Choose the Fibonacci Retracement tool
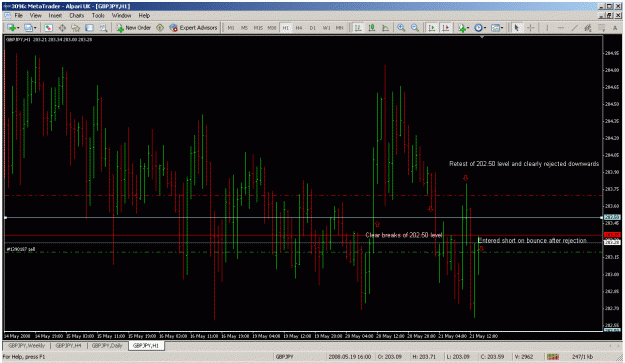Viewport: 625px width, 363px height. tap(601, 27)
